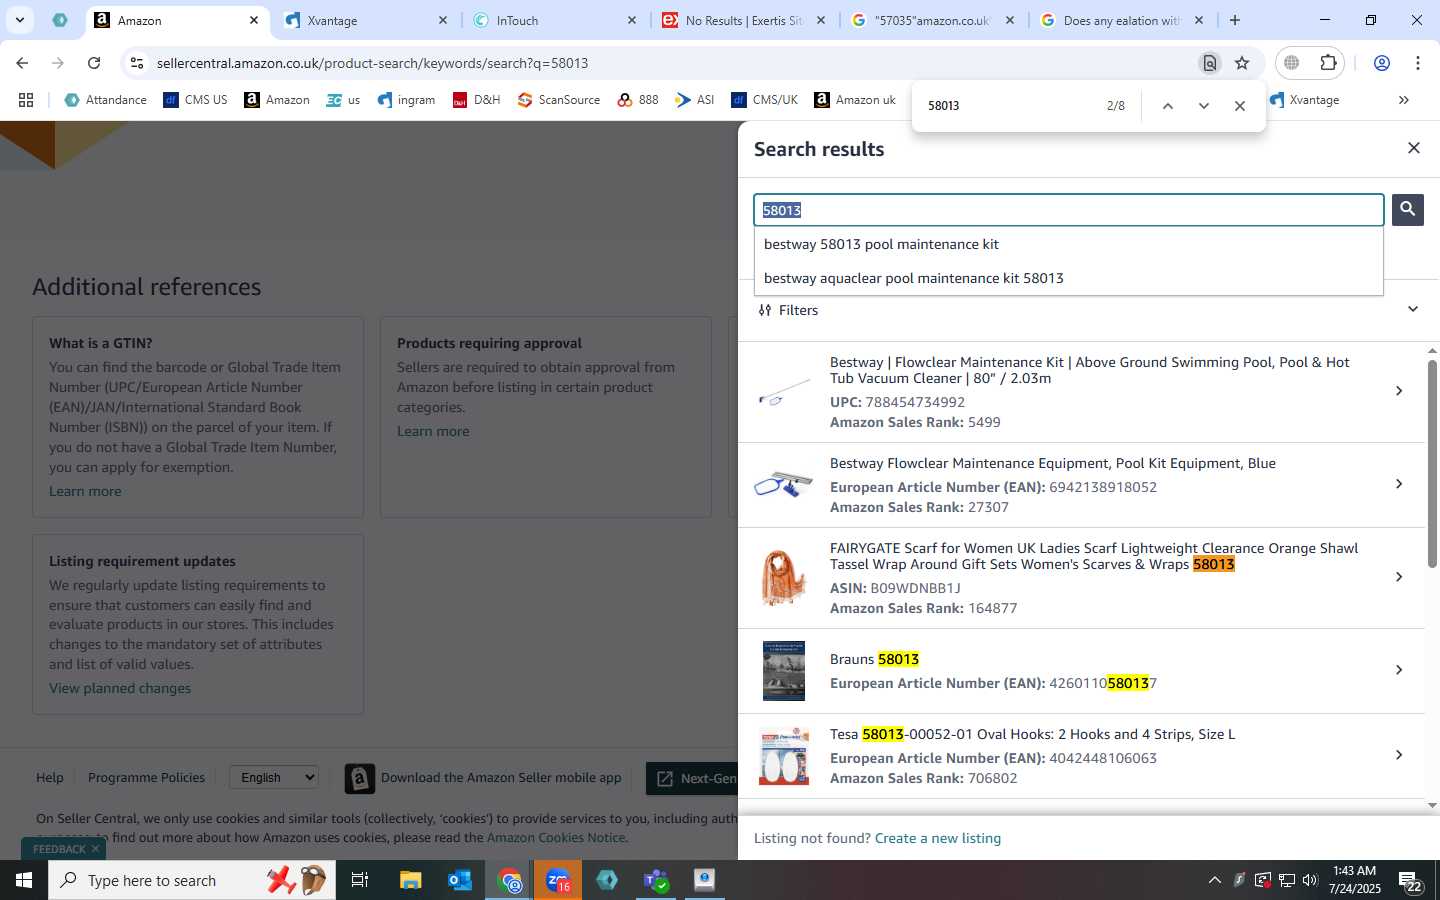Open the English language dropdown
Image resolution: width=1440 pixels, height=900 pixels.
click(x=274, y=777)
